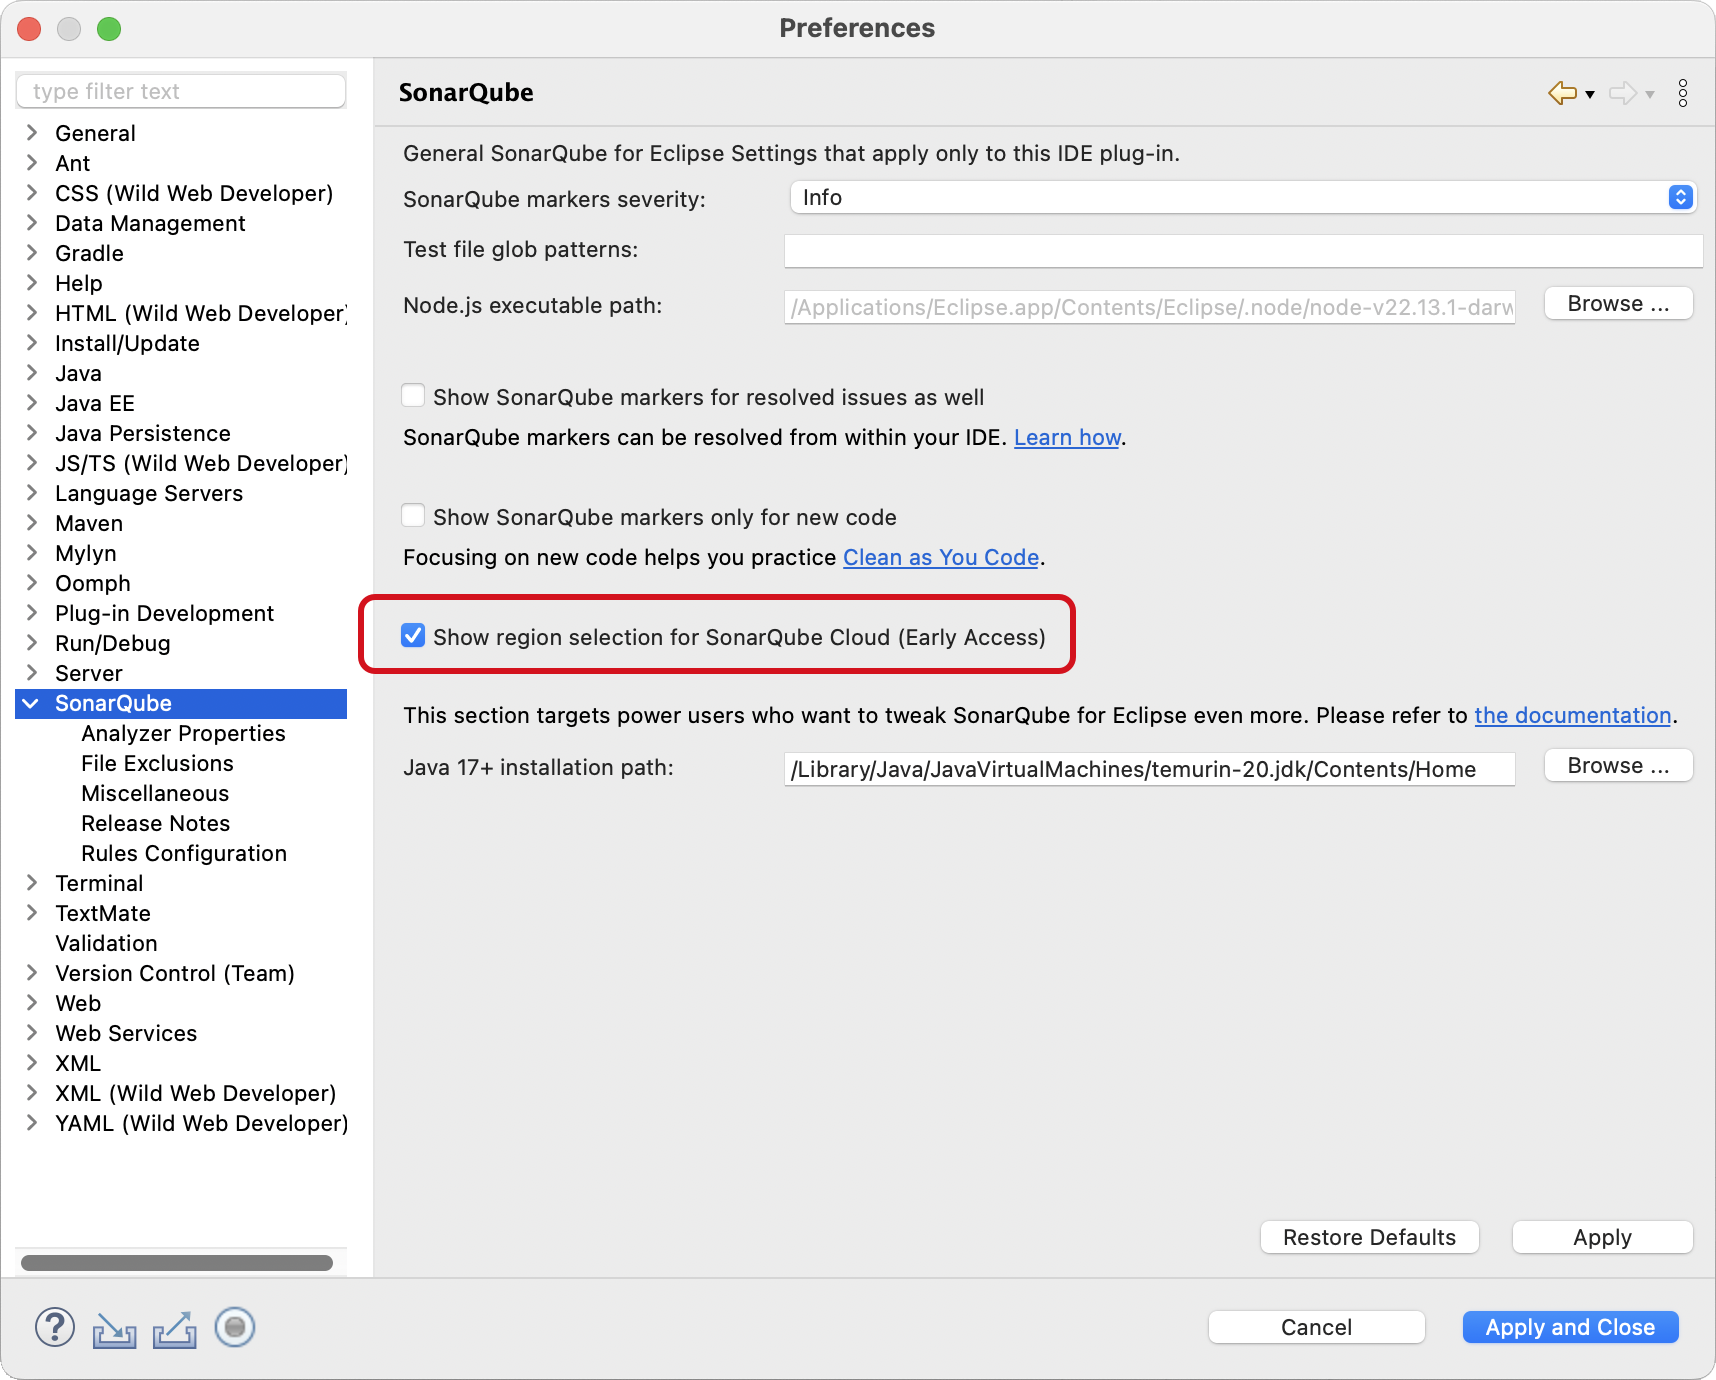Select the Gradle tree item
1716x1380 pixels.
[x=89, y=253]
